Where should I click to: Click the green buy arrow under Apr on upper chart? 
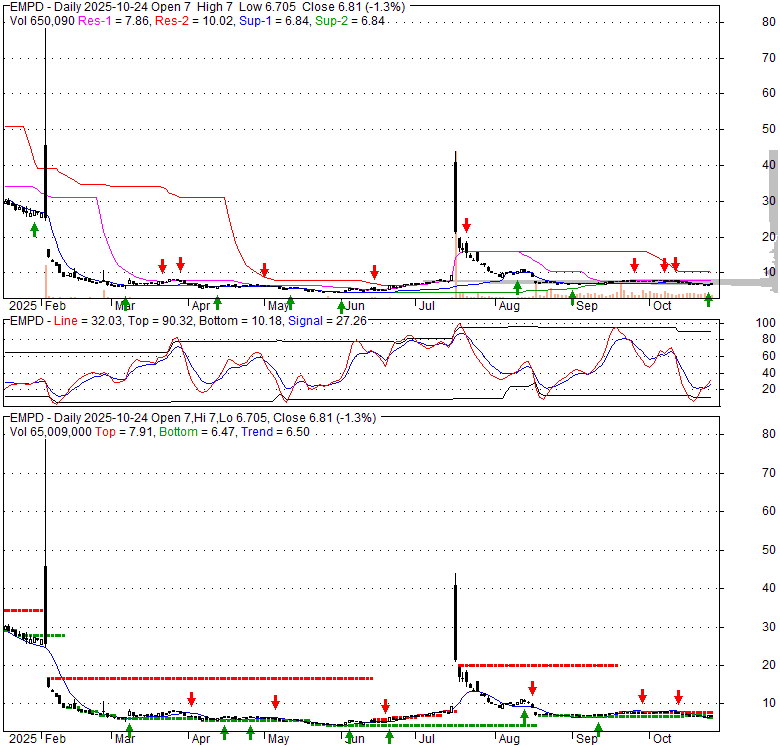click(x=217, y=302)
